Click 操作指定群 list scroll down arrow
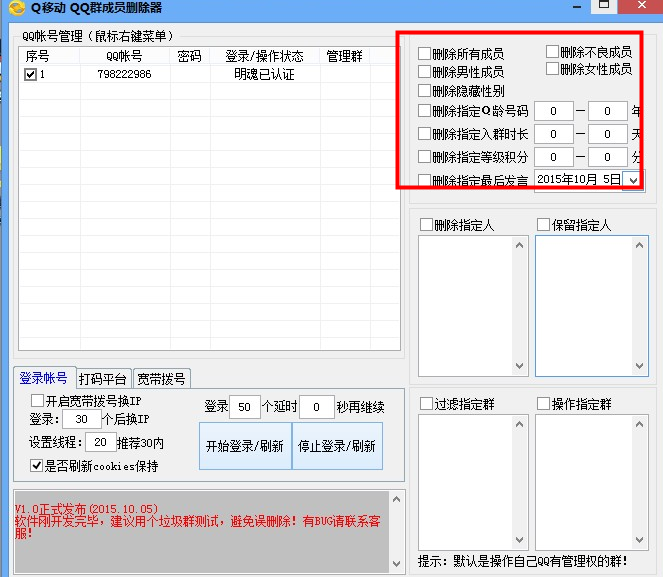This screenshot has width=663, height=577. coord(639,540)
